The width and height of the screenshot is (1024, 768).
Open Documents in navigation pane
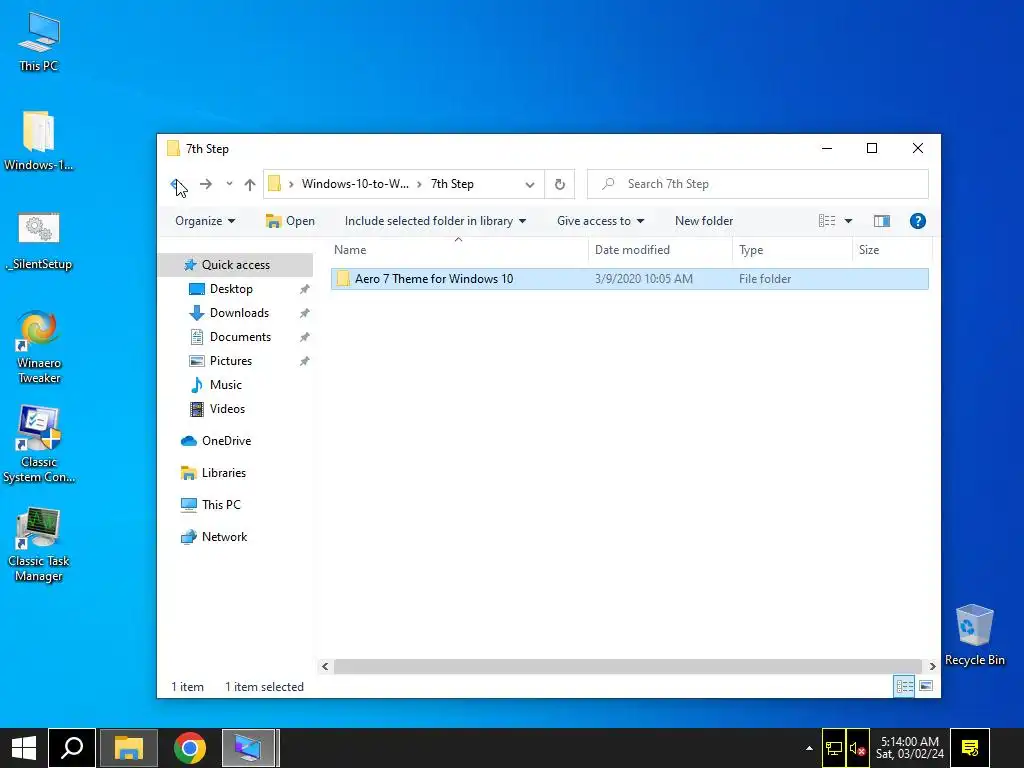(240, 337)
